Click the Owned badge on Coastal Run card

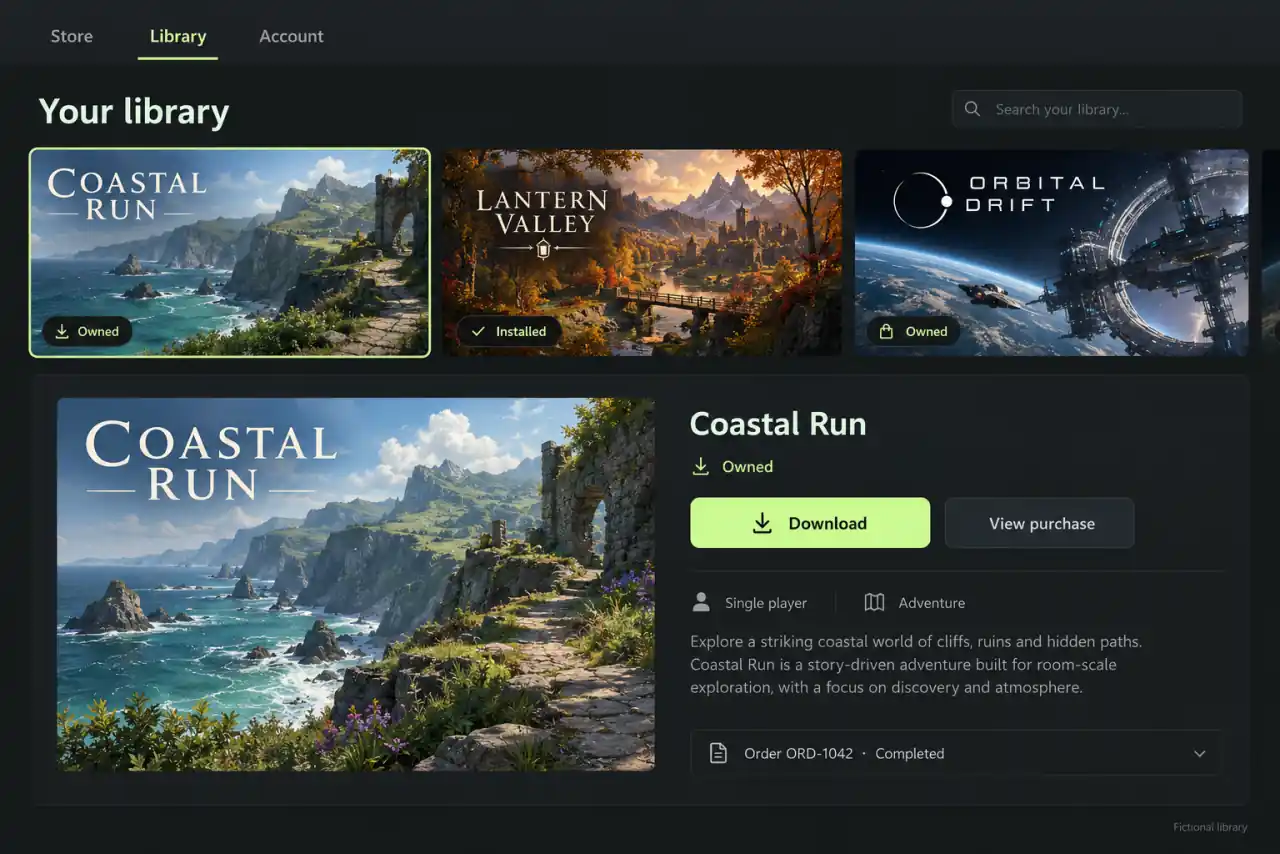click(x=87, y=331)
